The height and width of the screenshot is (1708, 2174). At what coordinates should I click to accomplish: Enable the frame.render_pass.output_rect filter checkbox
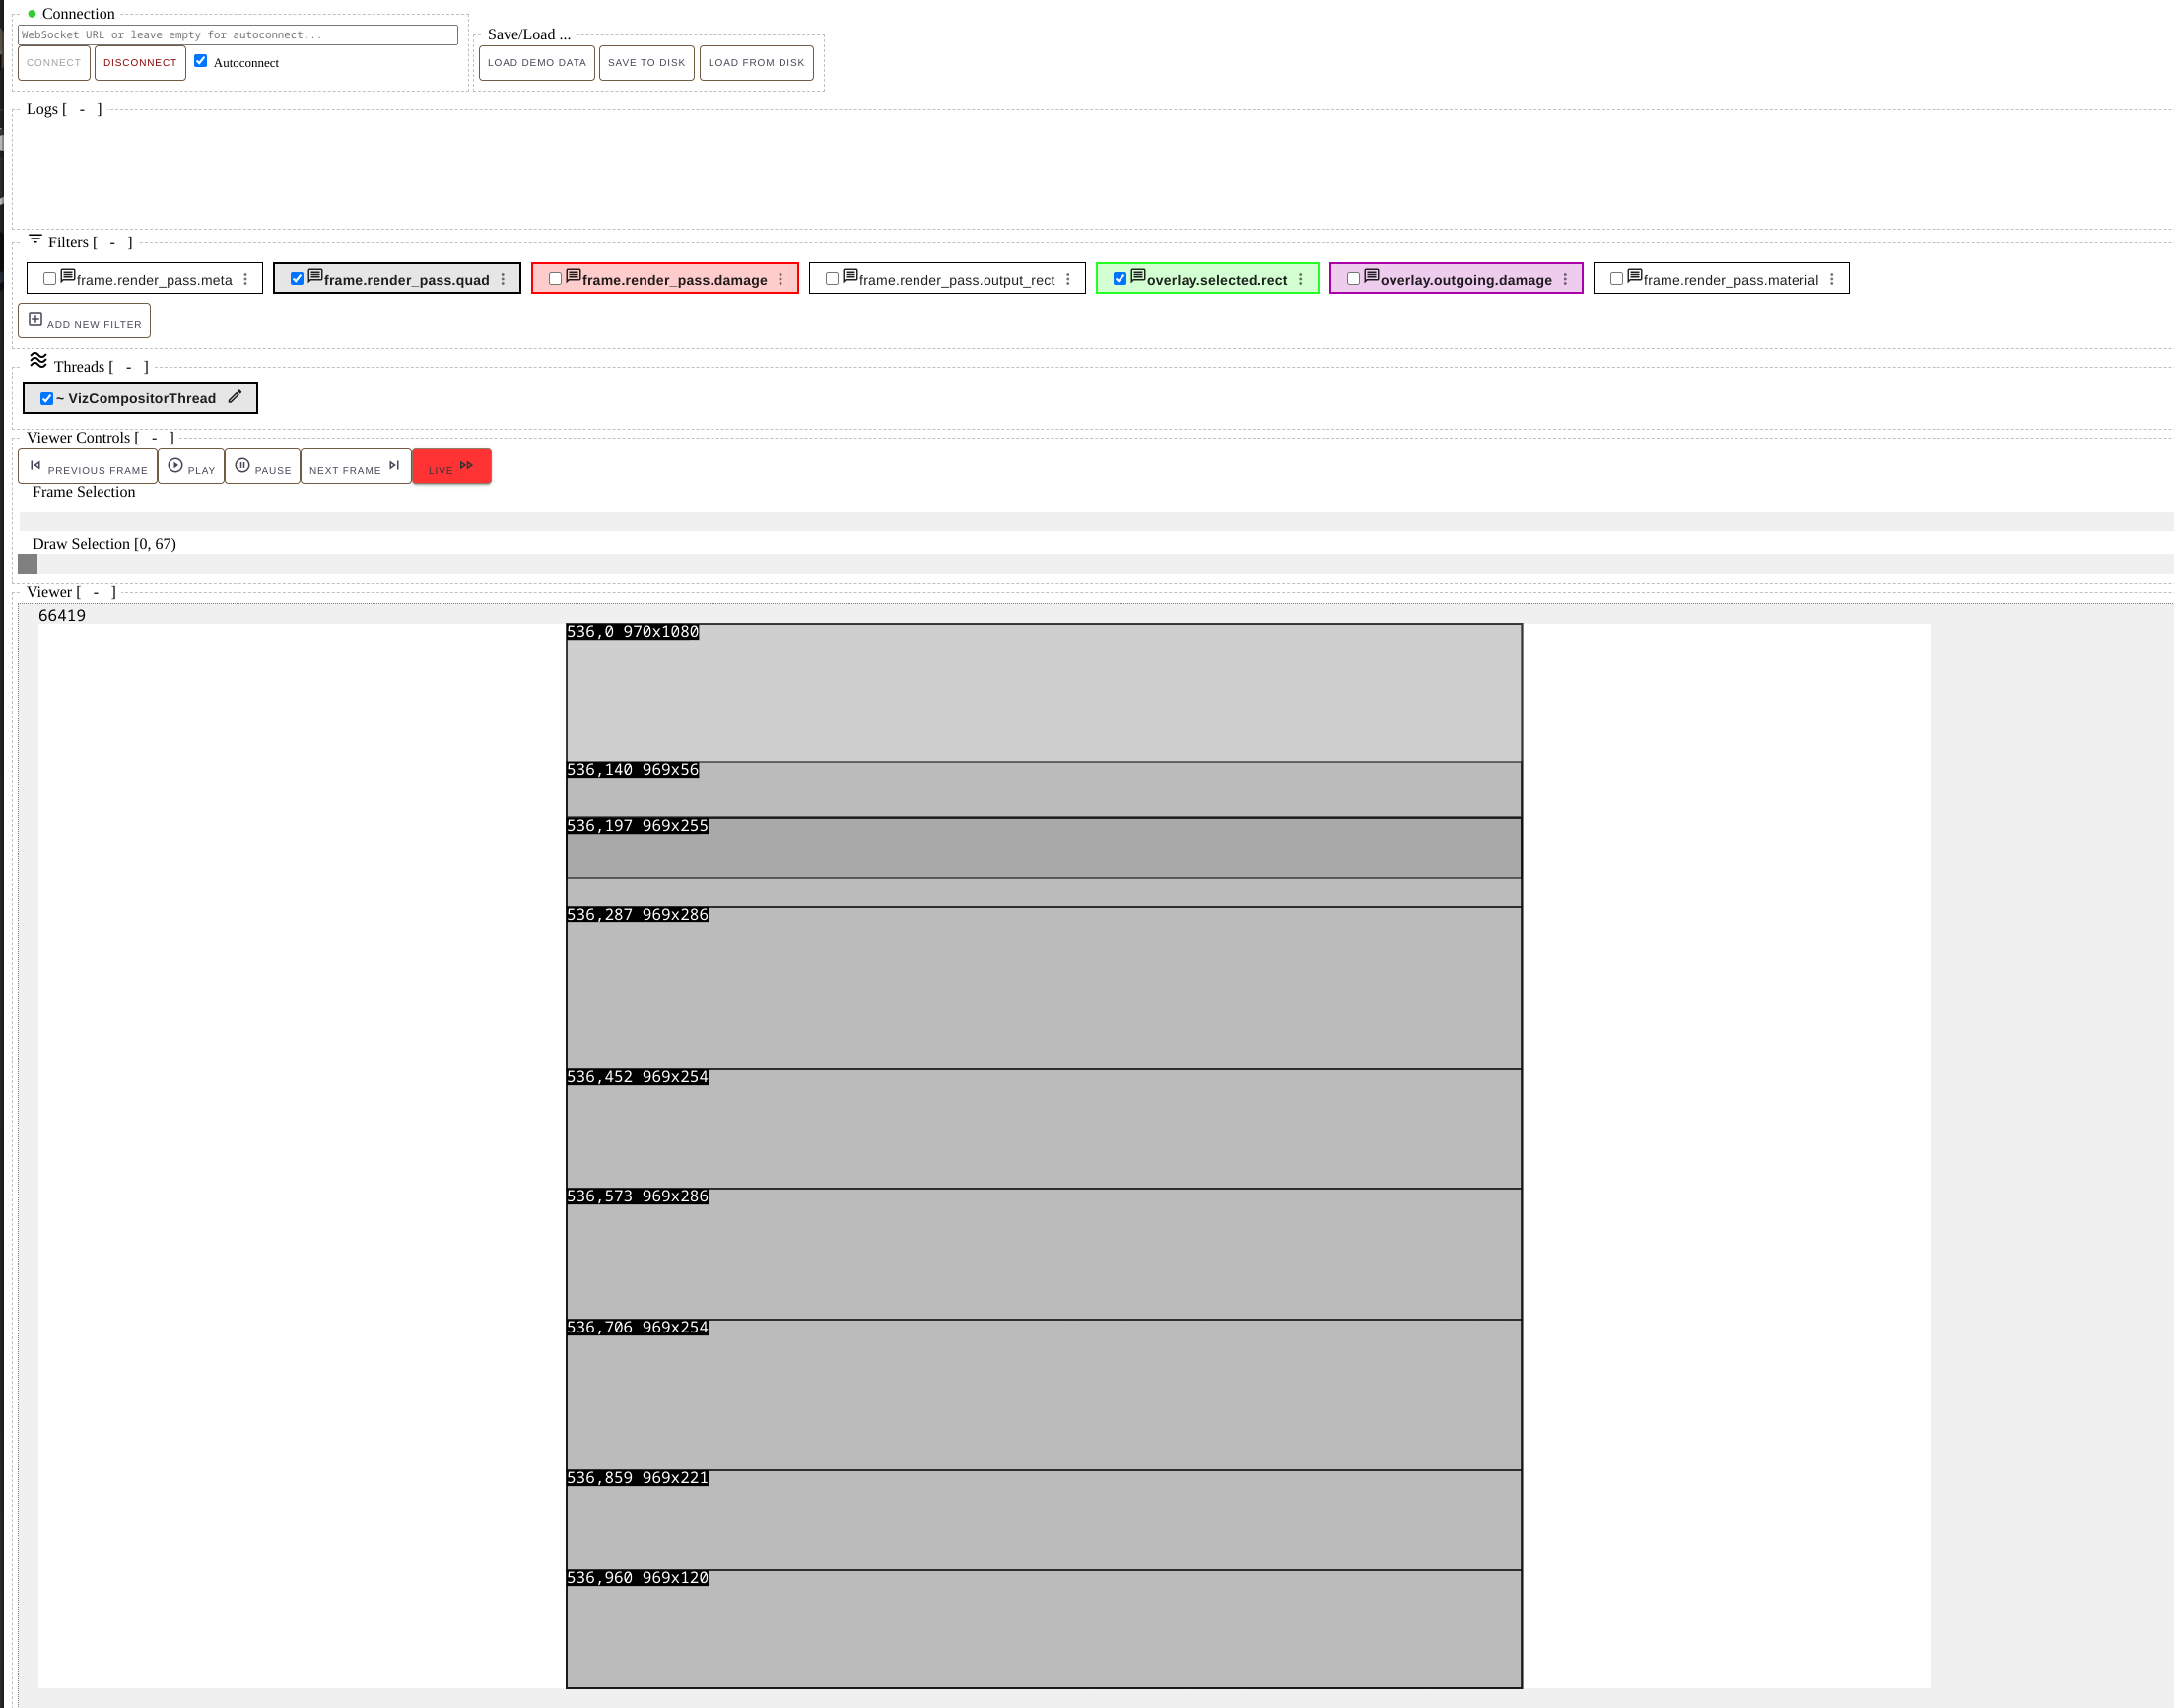coord(832,279)
